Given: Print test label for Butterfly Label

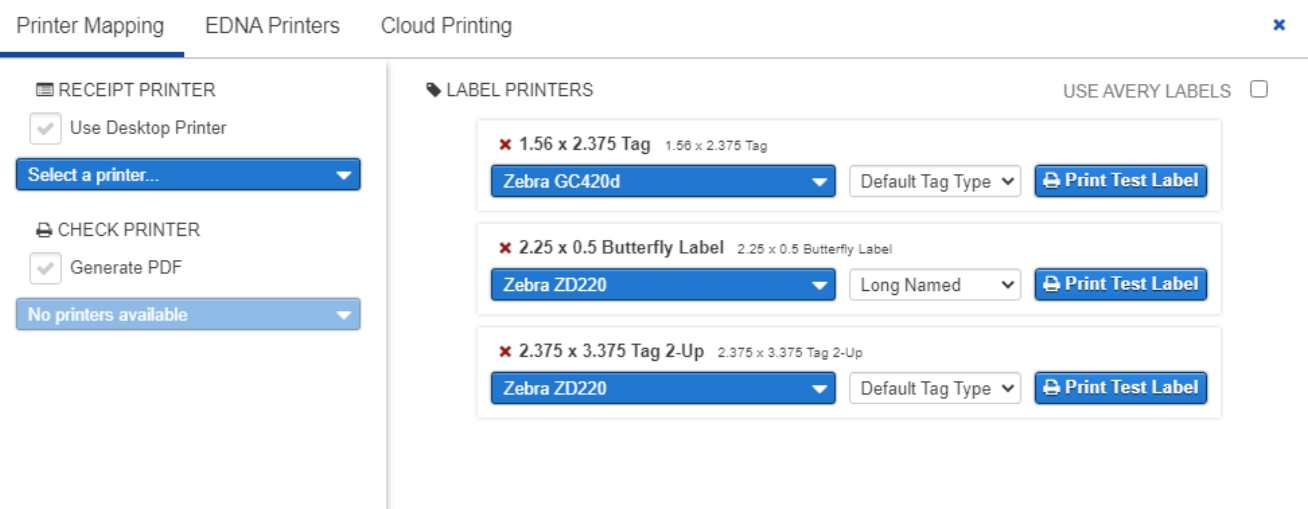Looking at the screenshot, I should click(1120, 284).
